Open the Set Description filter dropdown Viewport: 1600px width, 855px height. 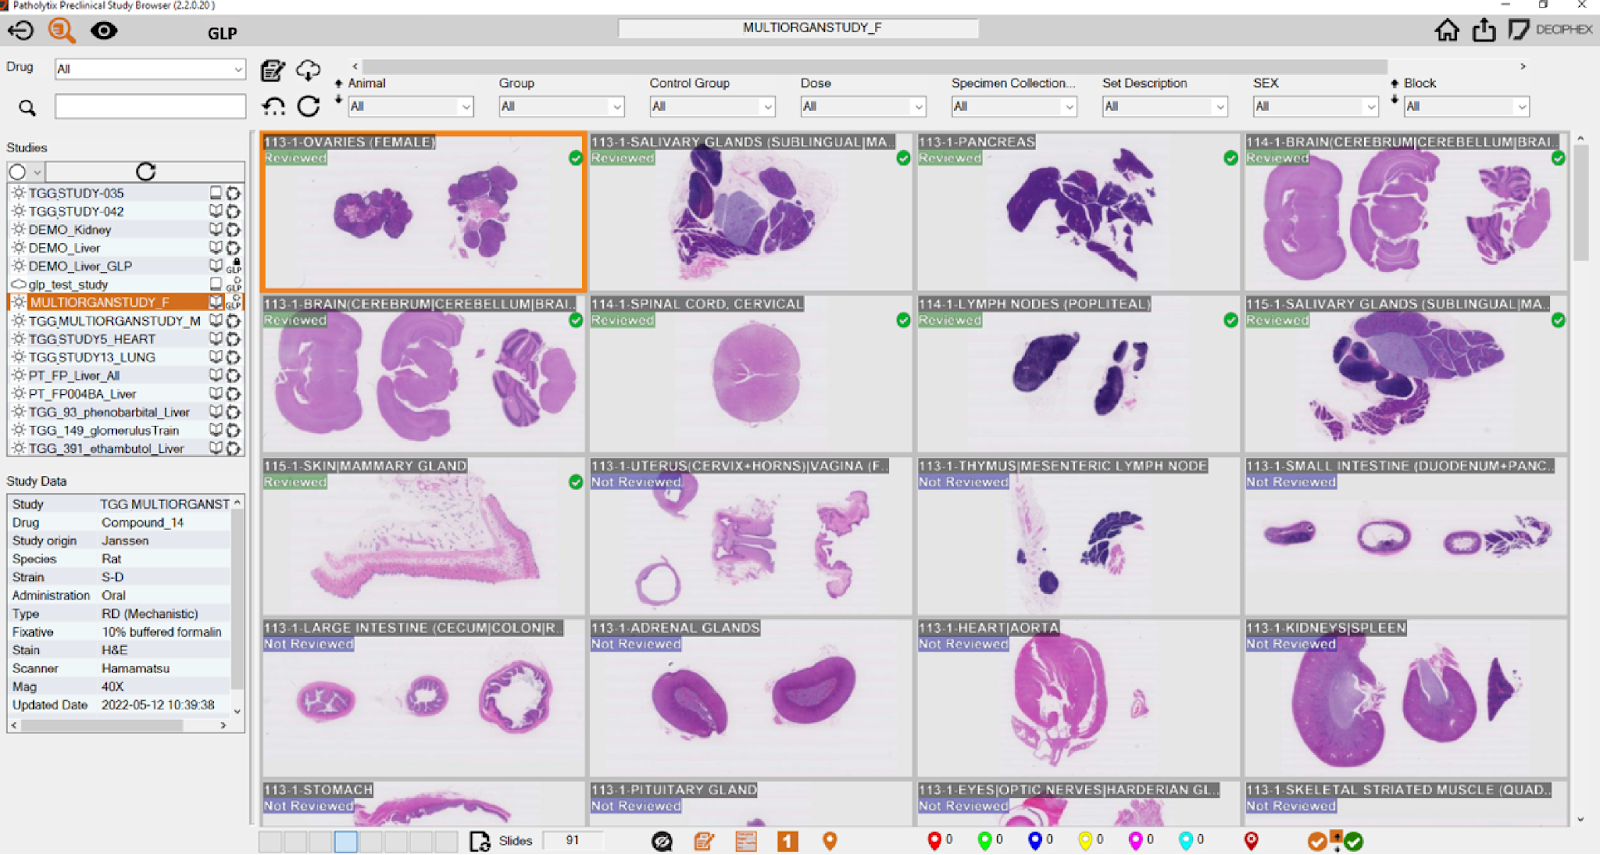[1165, 106]
